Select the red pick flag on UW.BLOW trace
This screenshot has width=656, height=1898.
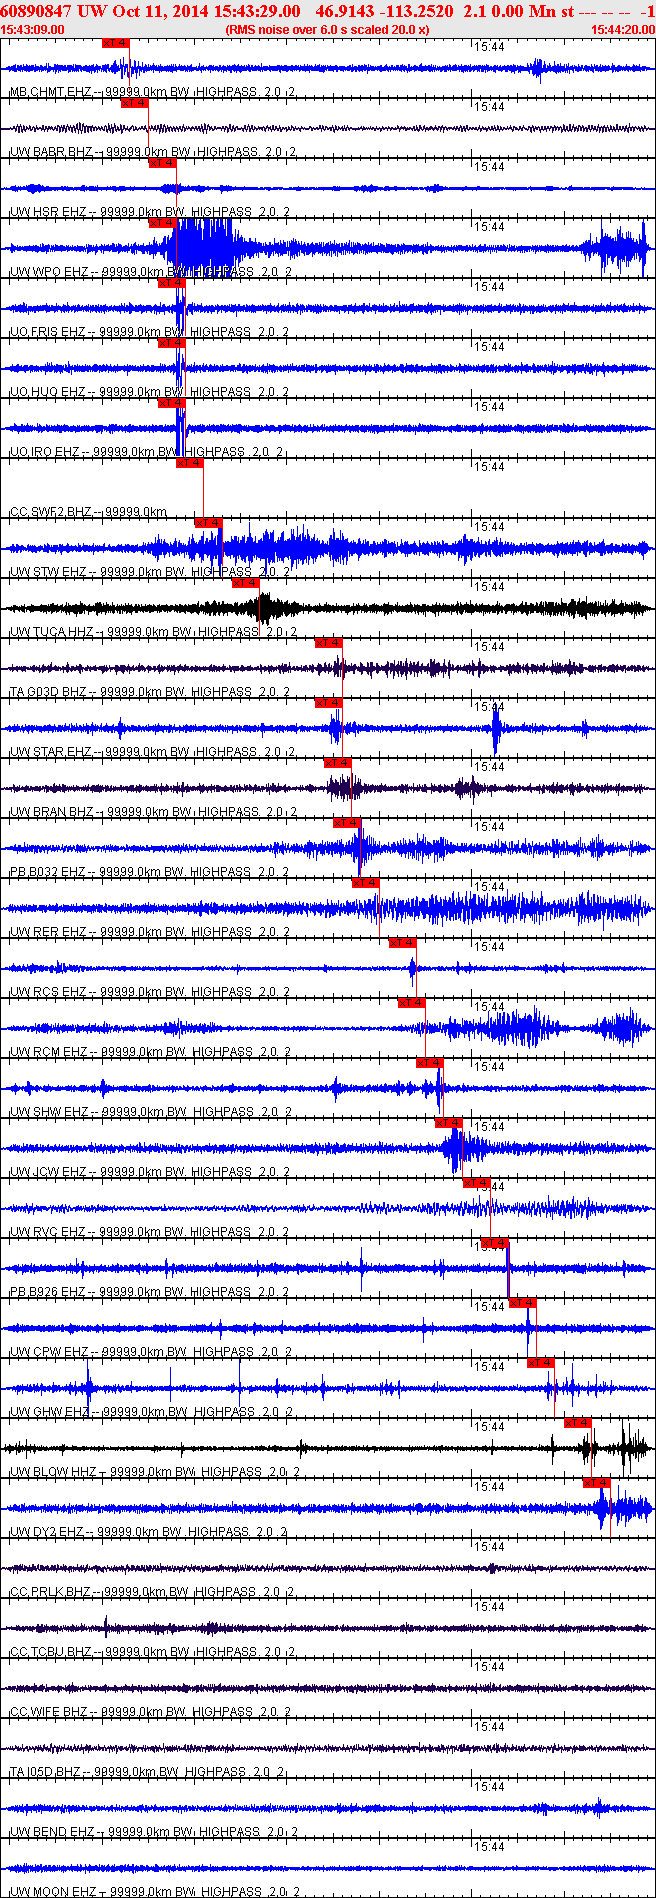pyautogui.click(x=578, y=1423)
